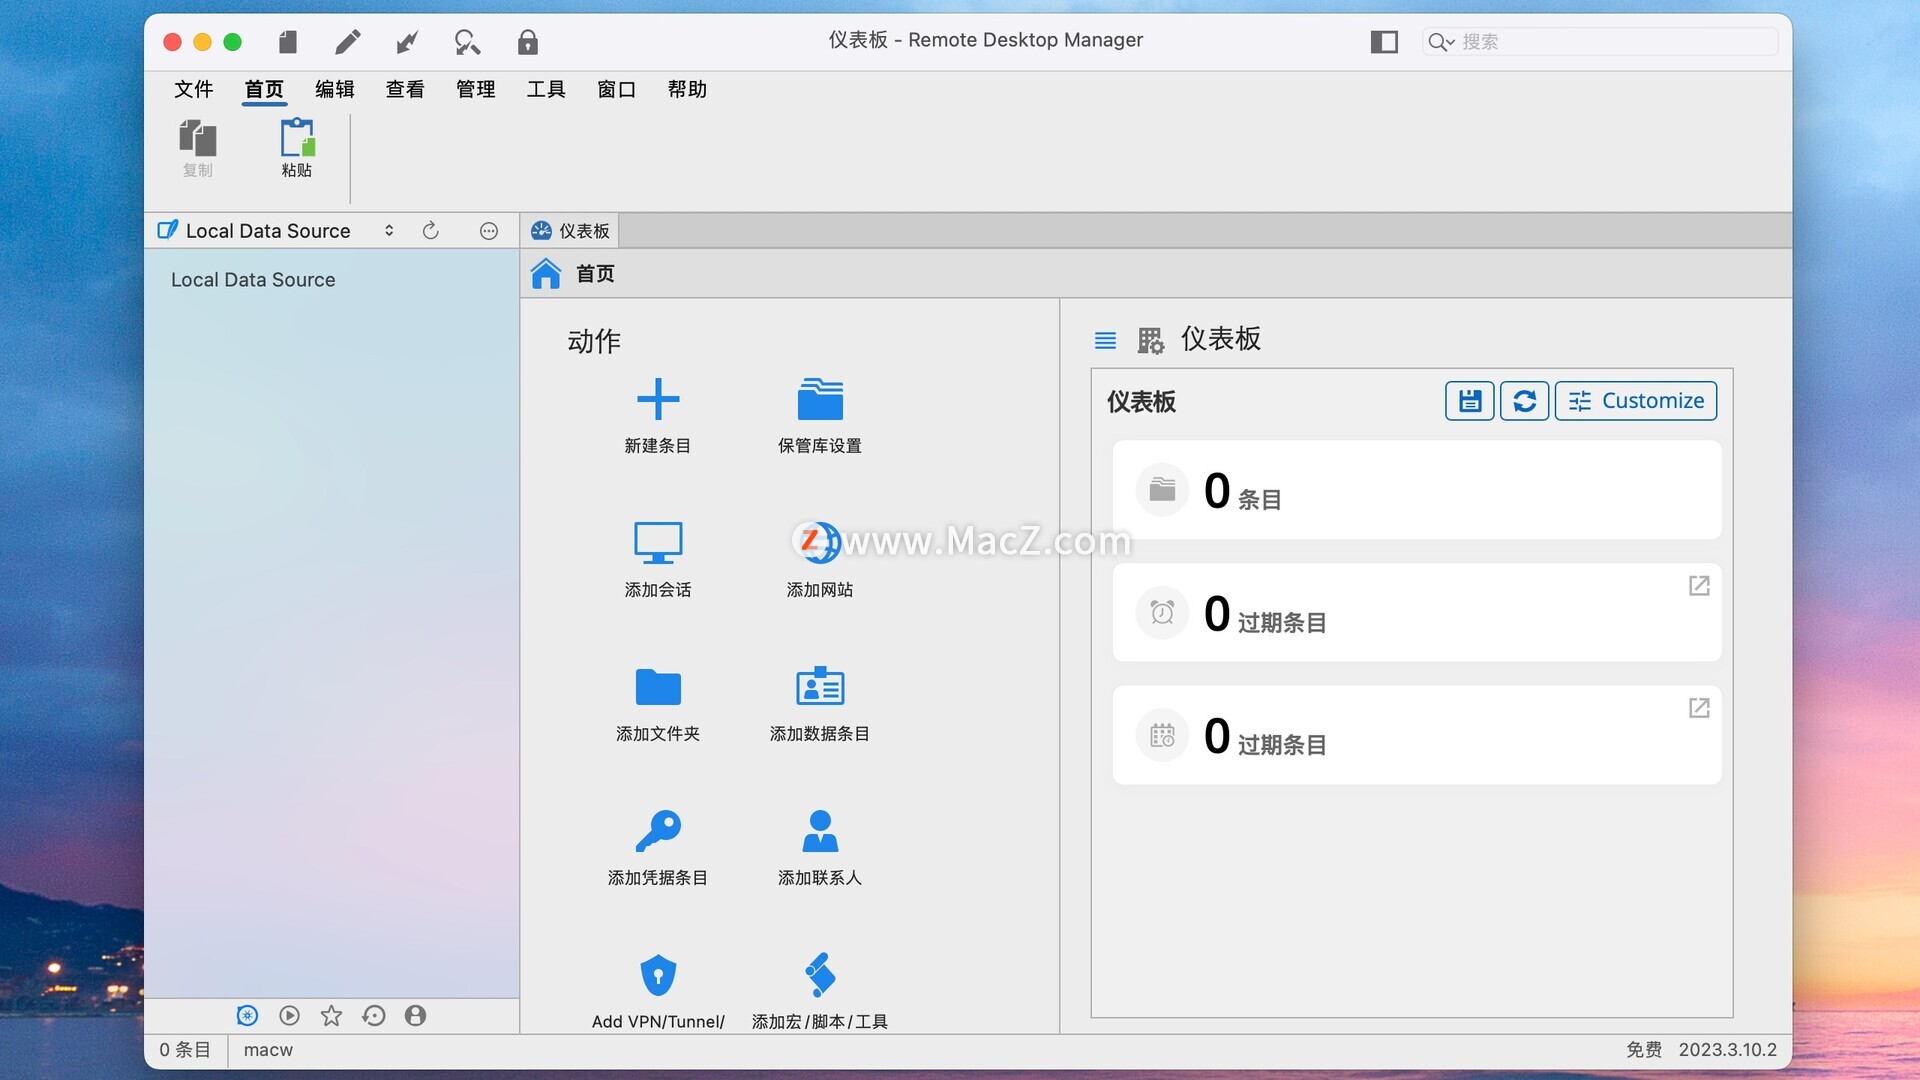Toggle the dashboard hamburger list menu

click(x=1105, y=341)
